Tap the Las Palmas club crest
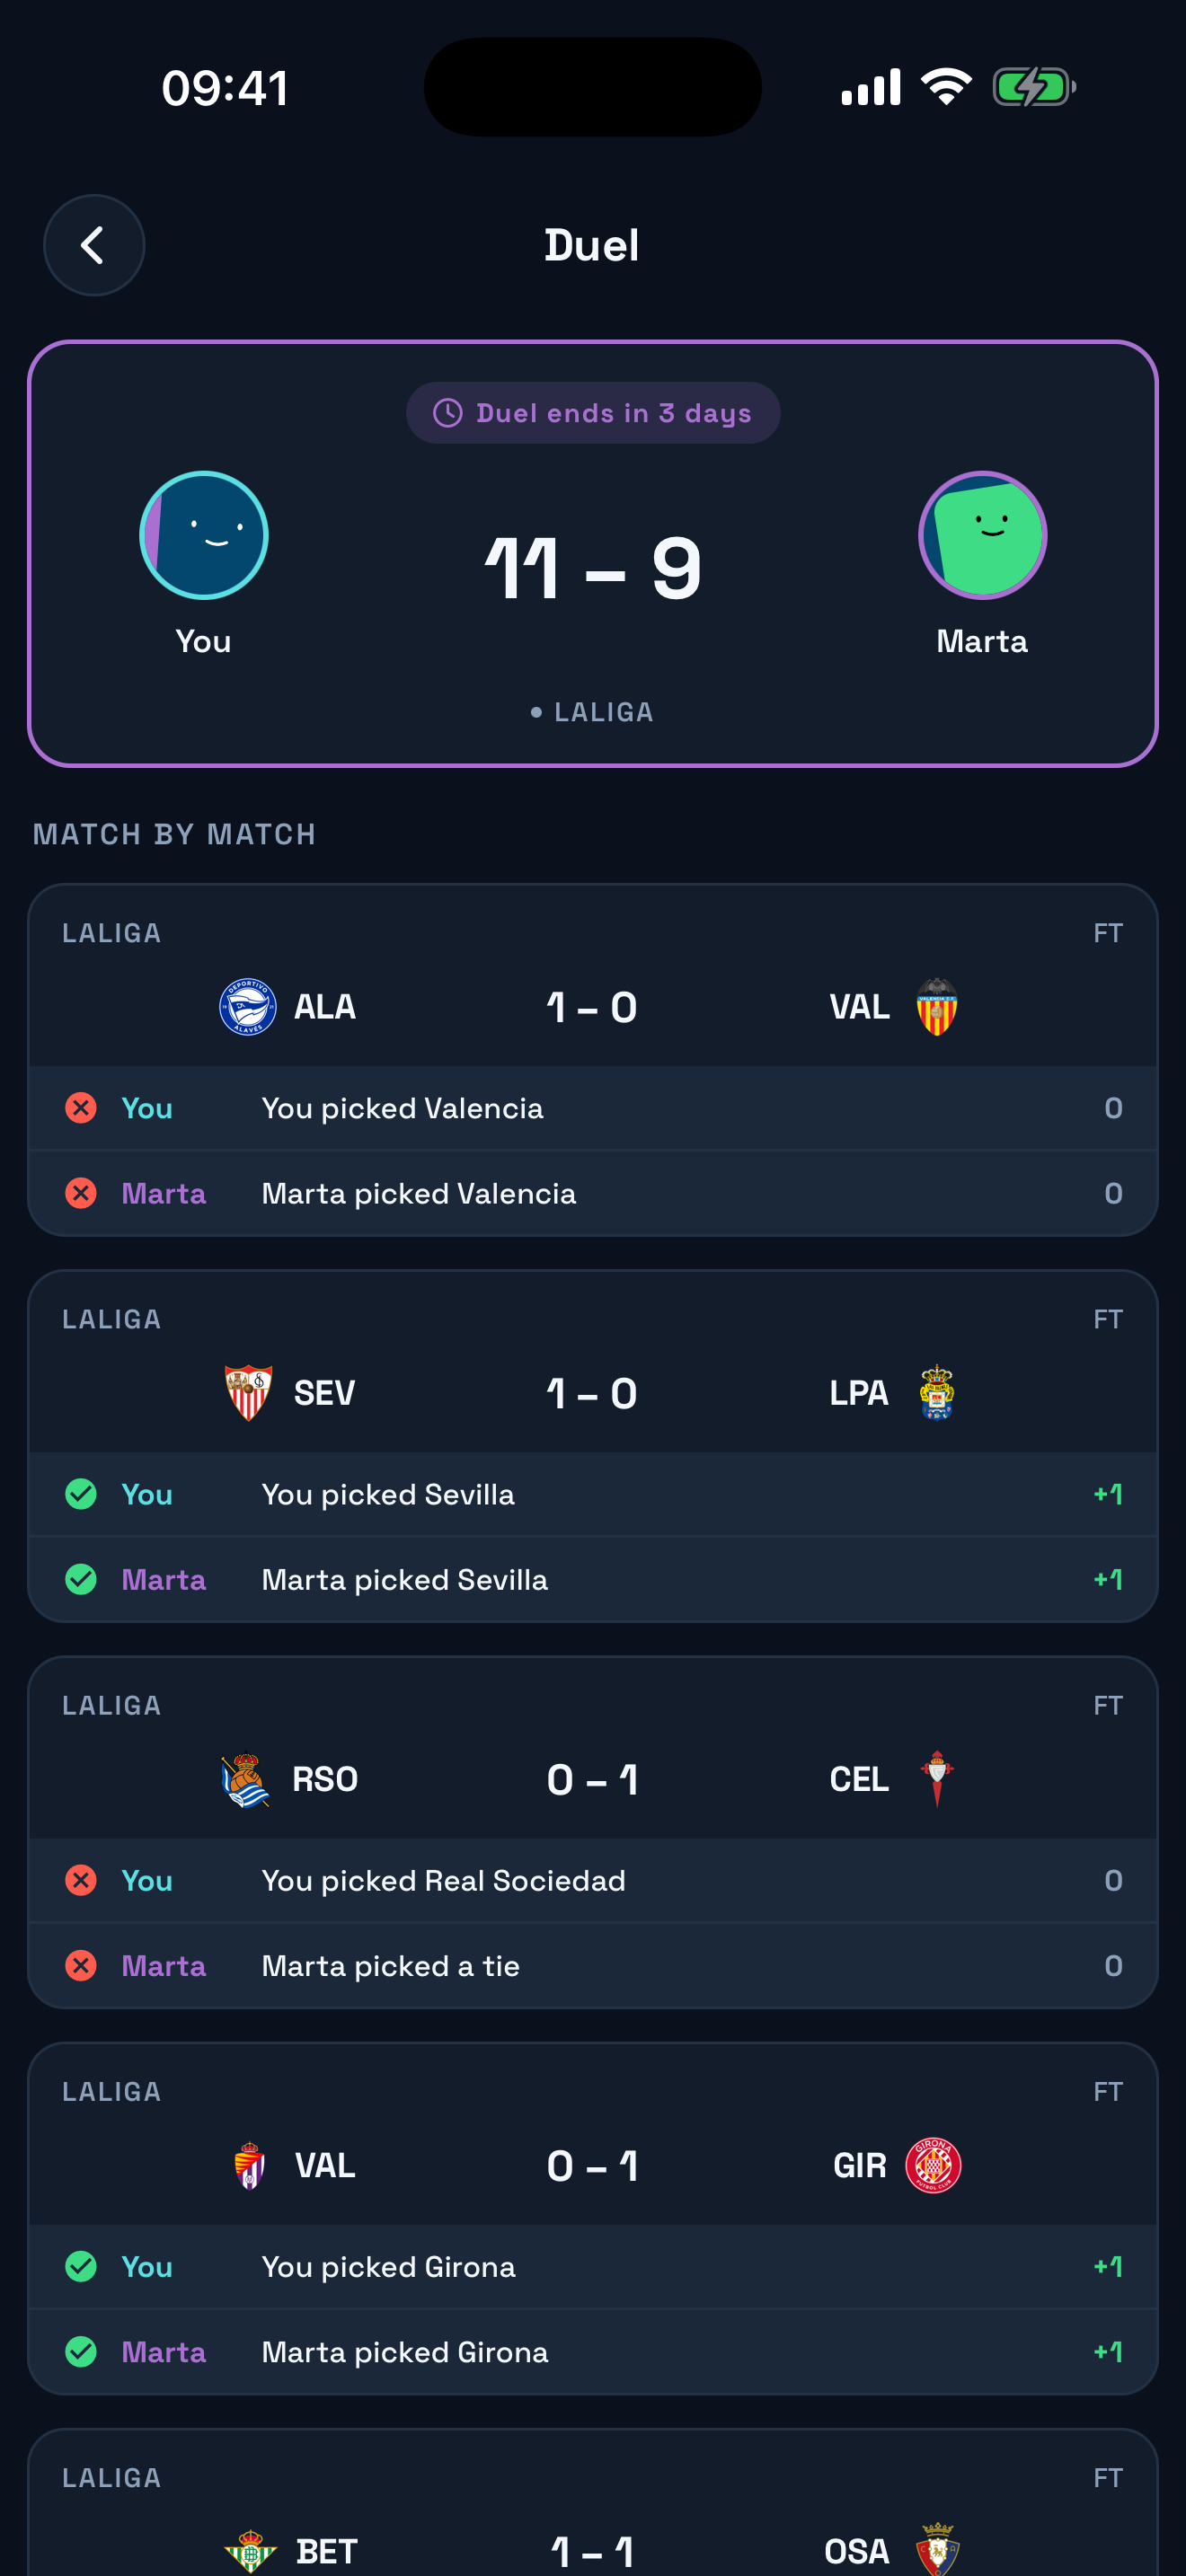 click(x=936, y=1392)
